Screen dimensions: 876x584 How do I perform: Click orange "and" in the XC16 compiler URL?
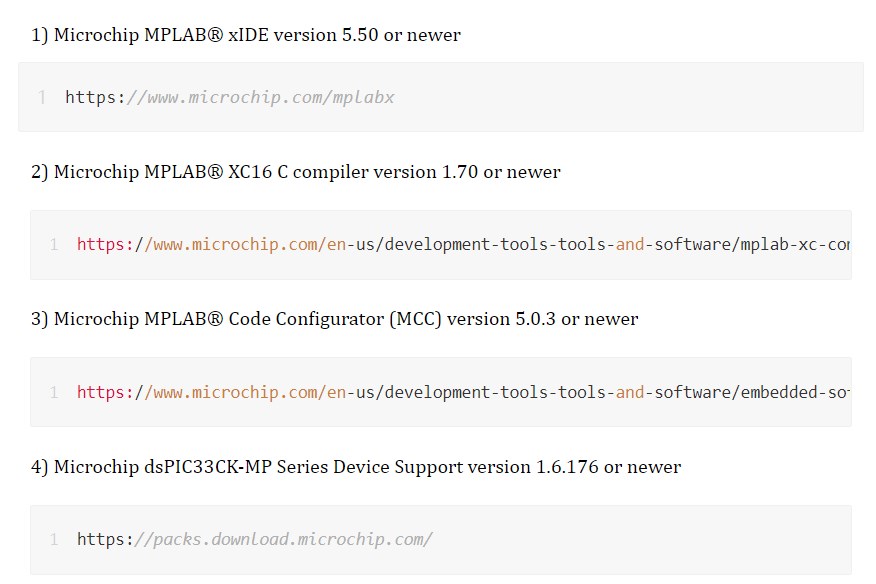[630, 244]
